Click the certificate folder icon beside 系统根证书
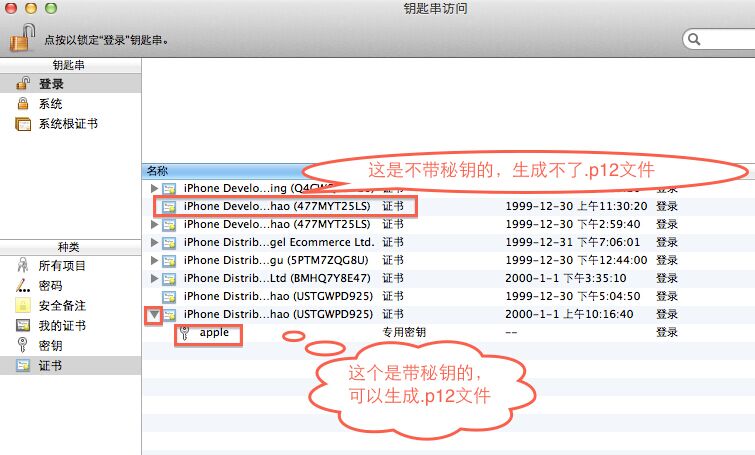 coord(23,124)
